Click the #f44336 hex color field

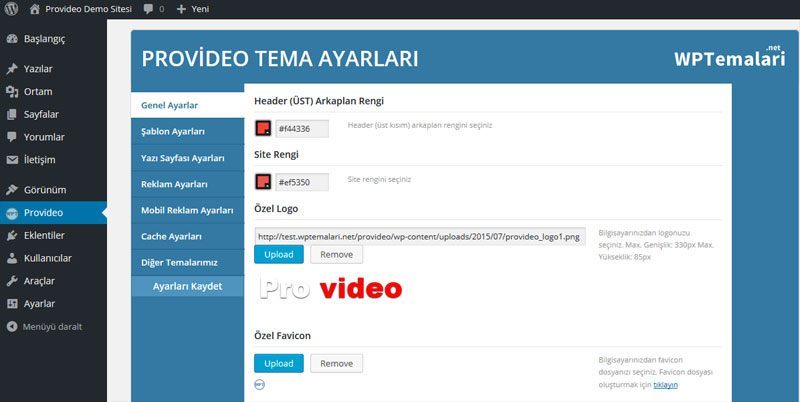point(302,129)
